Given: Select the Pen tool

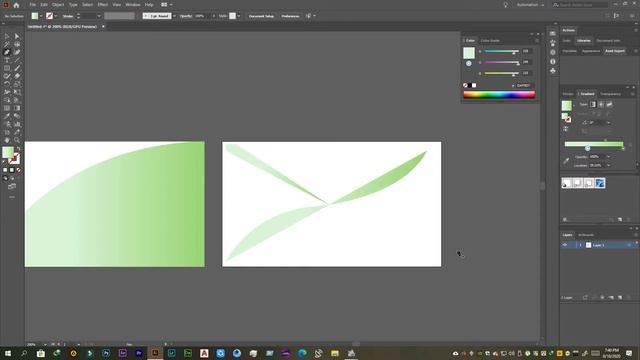Looking at the screenshot, I should 7,52.
